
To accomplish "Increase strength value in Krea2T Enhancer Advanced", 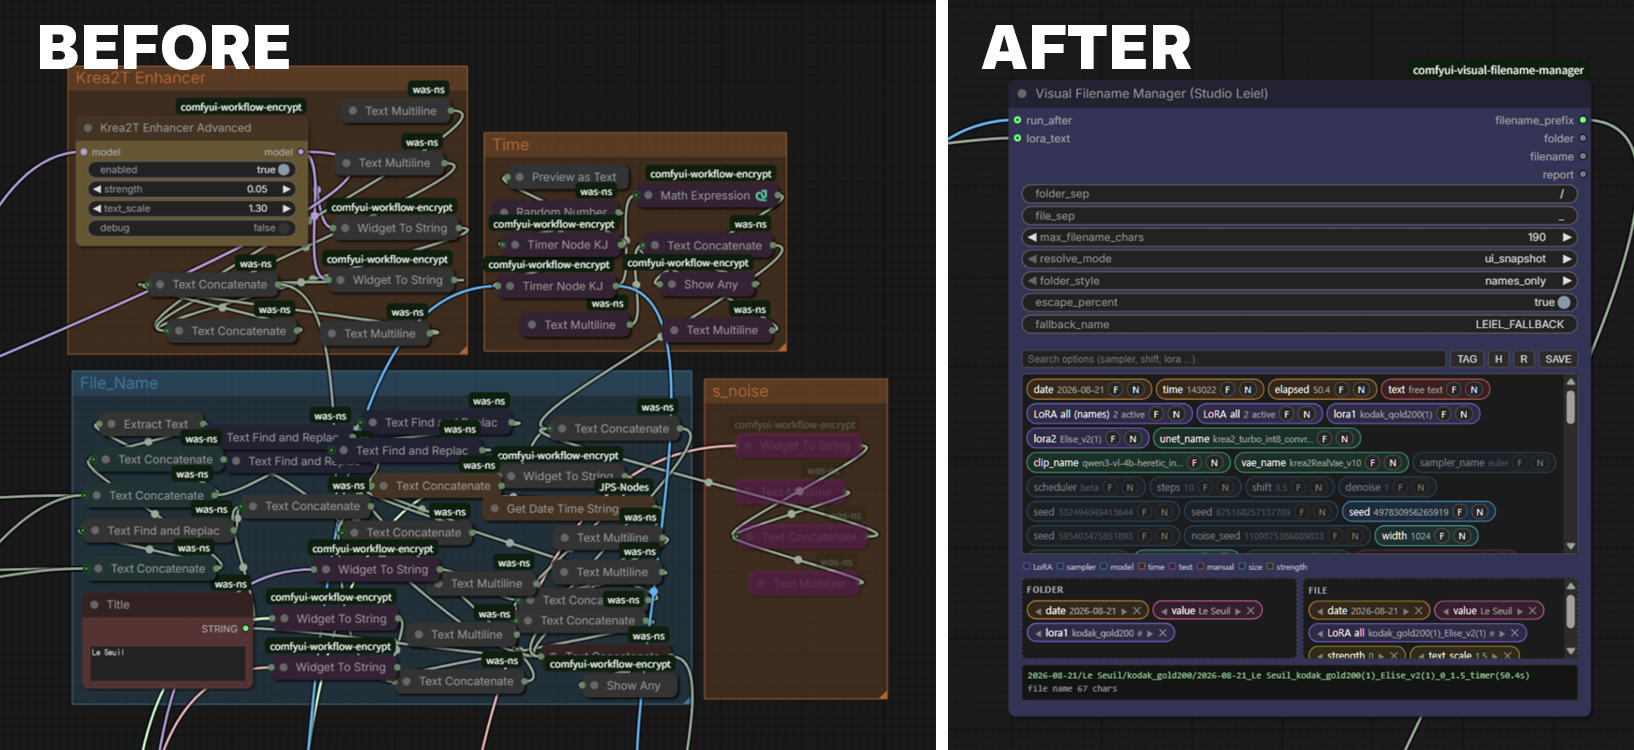I will point(287,189).
